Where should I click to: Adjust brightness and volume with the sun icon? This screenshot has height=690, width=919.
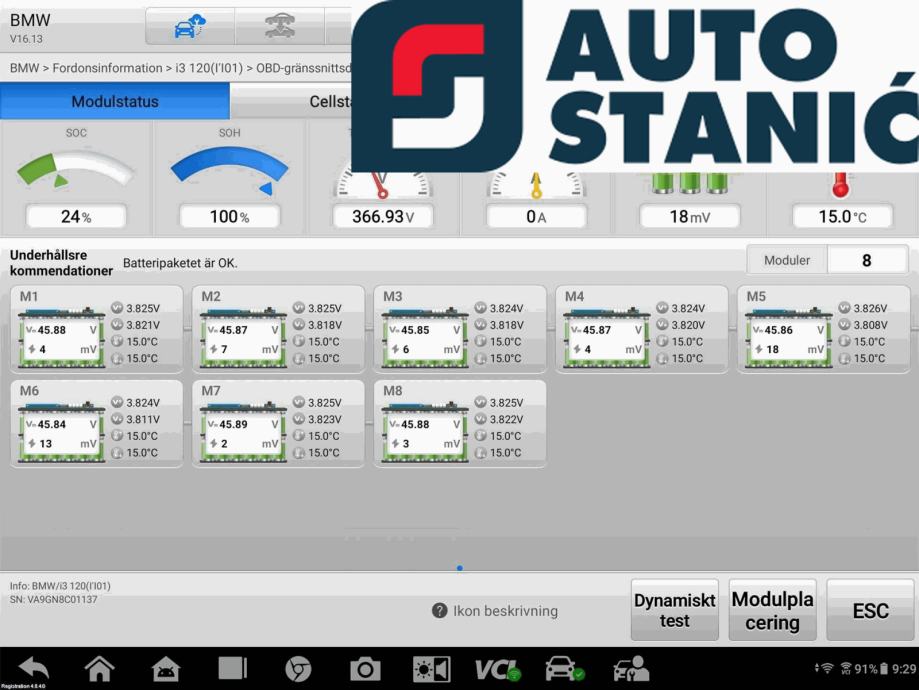click(x=431, y=669)
